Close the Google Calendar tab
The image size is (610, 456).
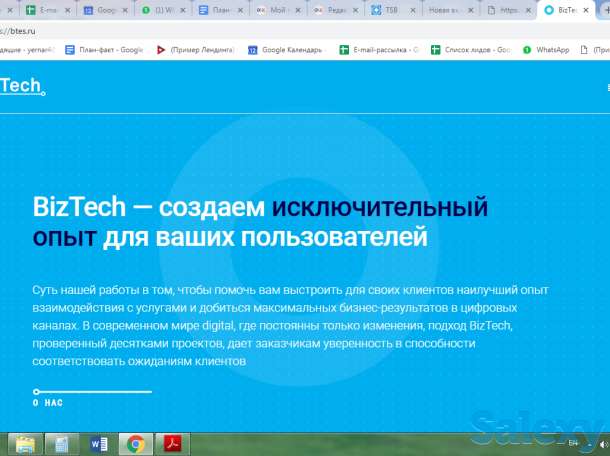(125, 11)
